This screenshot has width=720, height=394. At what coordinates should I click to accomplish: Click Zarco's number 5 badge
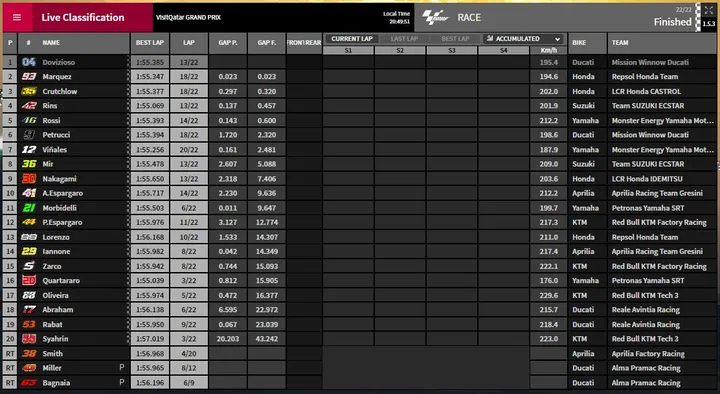(28, 266)
